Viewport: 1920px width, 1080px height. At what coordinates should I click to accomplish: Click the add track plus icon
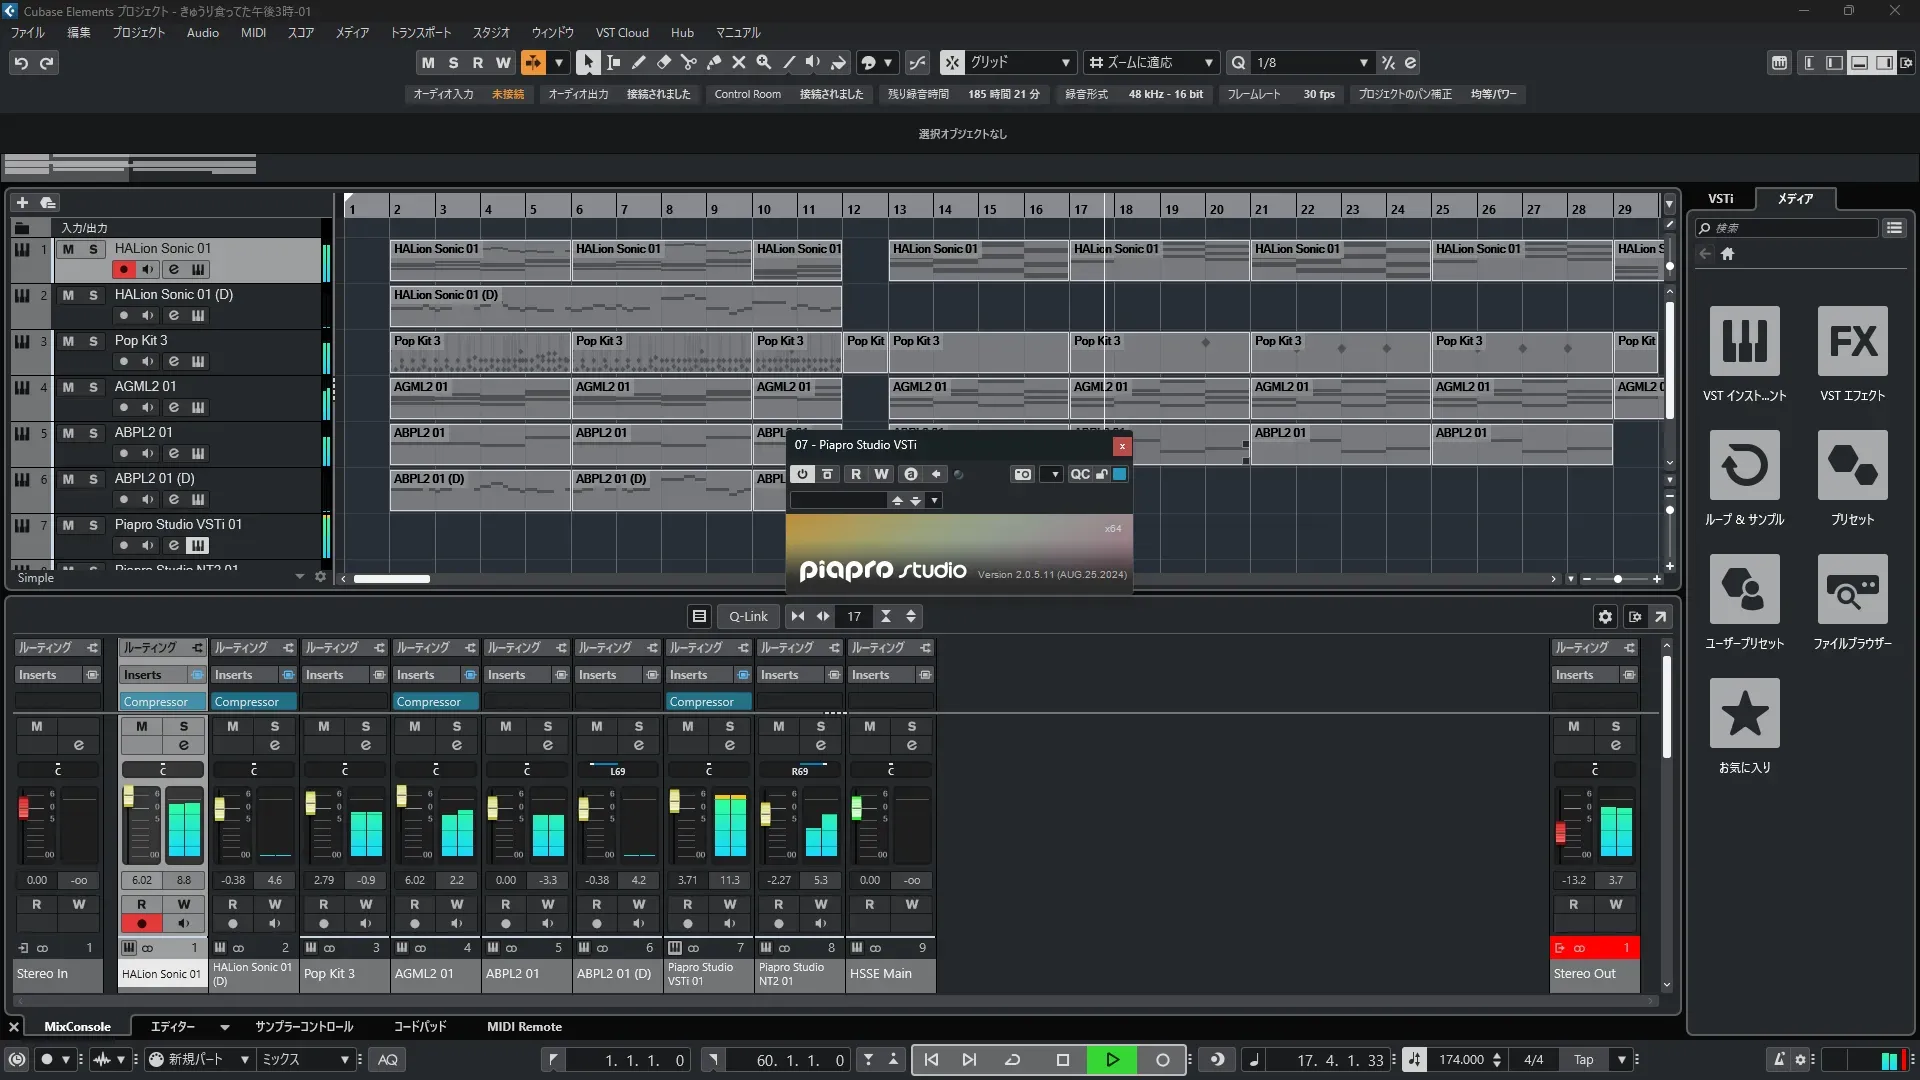coord(22,202)
